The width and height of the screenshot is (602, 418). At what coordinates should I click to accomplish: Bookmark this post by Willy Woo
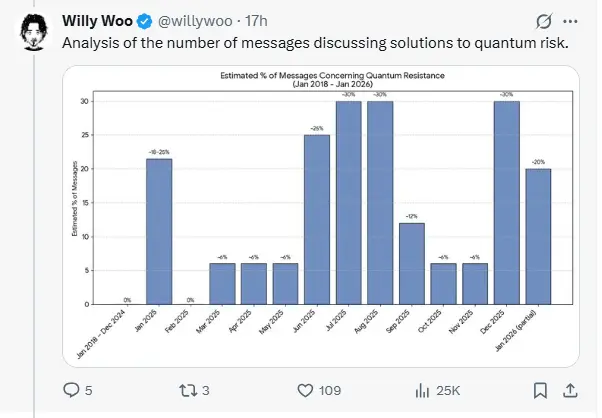point(540,389)
